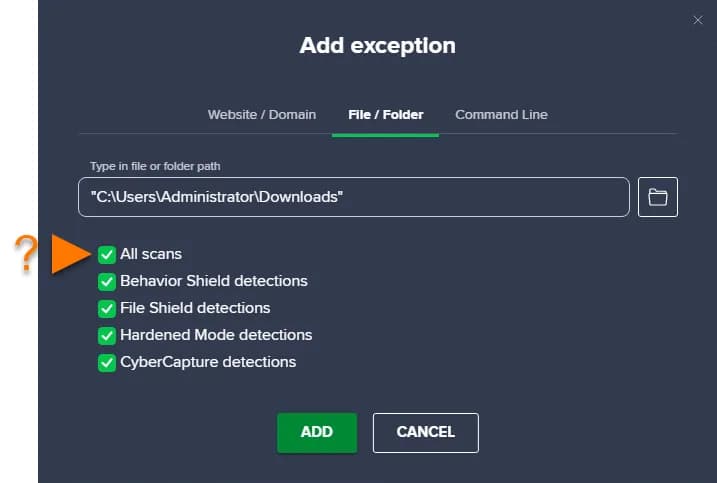Click the 'Add exception' dialog title
Image resolution: width=717 pixels, height=483 pixels.
377,46
